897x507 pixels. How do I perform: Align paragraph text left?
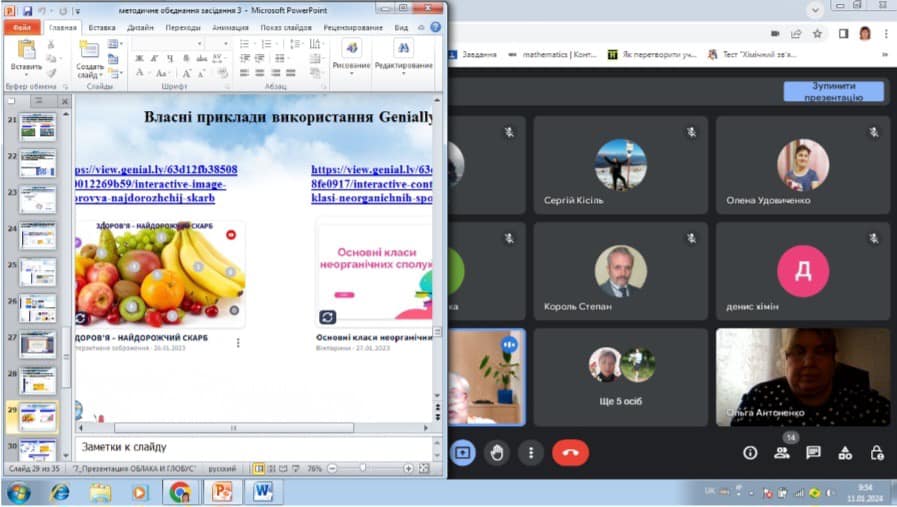coord(245,73)
